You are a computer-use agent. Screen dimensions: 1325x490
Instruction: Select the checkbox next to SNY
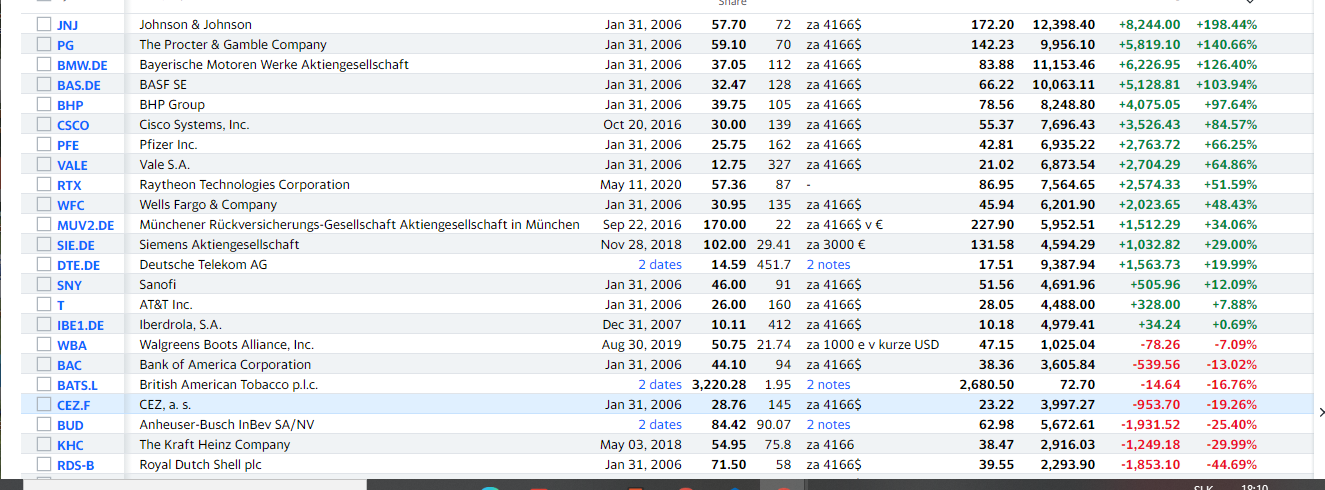point(43,284)
